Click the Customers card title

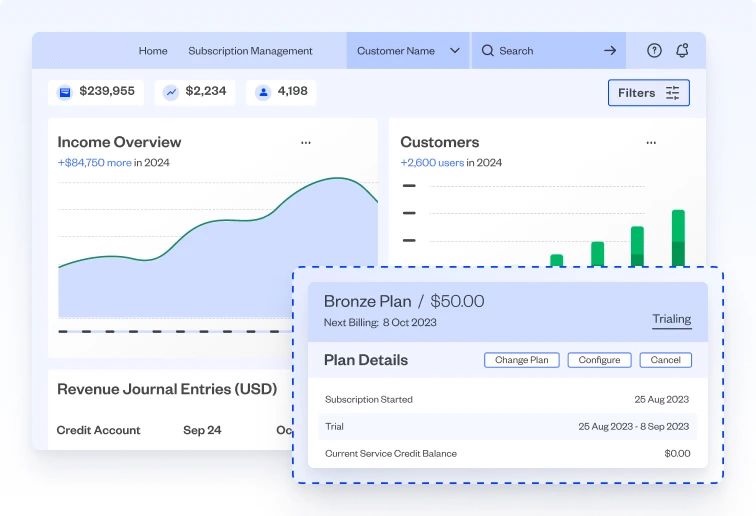click(x=440, y=142)
